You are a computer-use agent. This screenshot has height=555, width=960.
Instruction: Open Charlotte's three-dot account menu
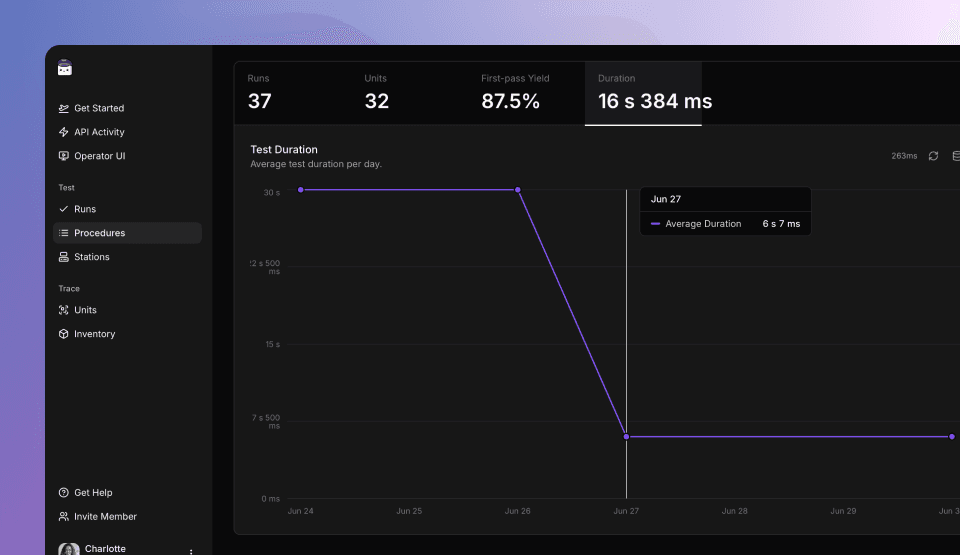click(191, 550)
